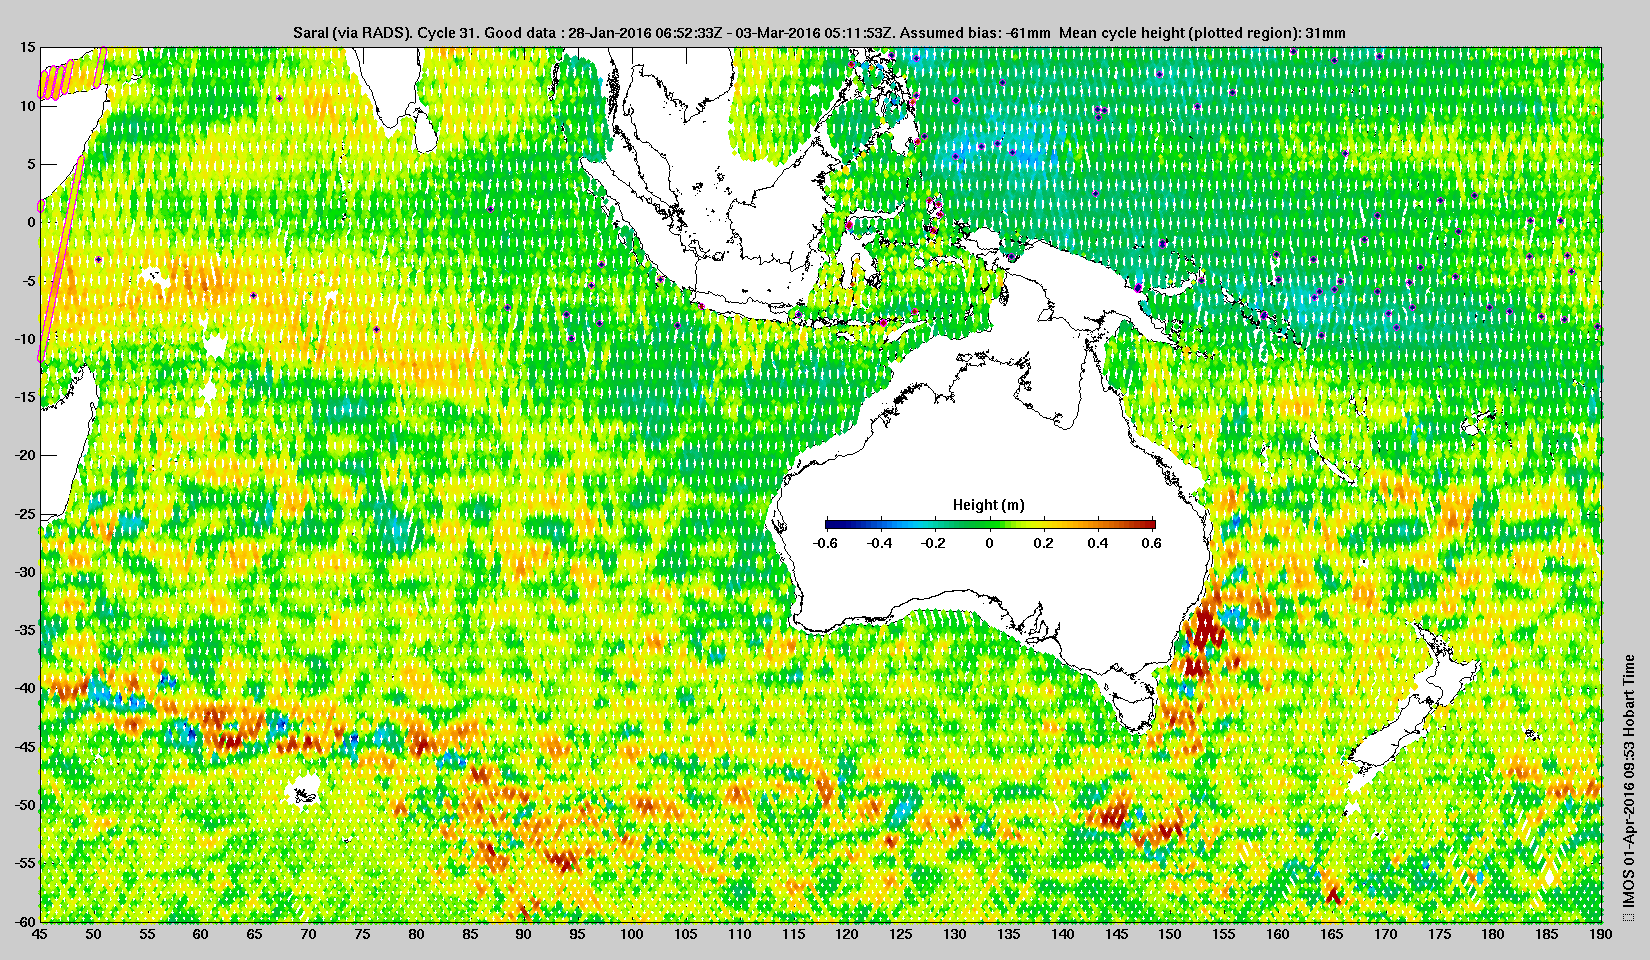Click the '-0.2' colorbar tick label
The width and height of the screenshot is (1650, 960).
pyautogui.click(x=934, y=544)
